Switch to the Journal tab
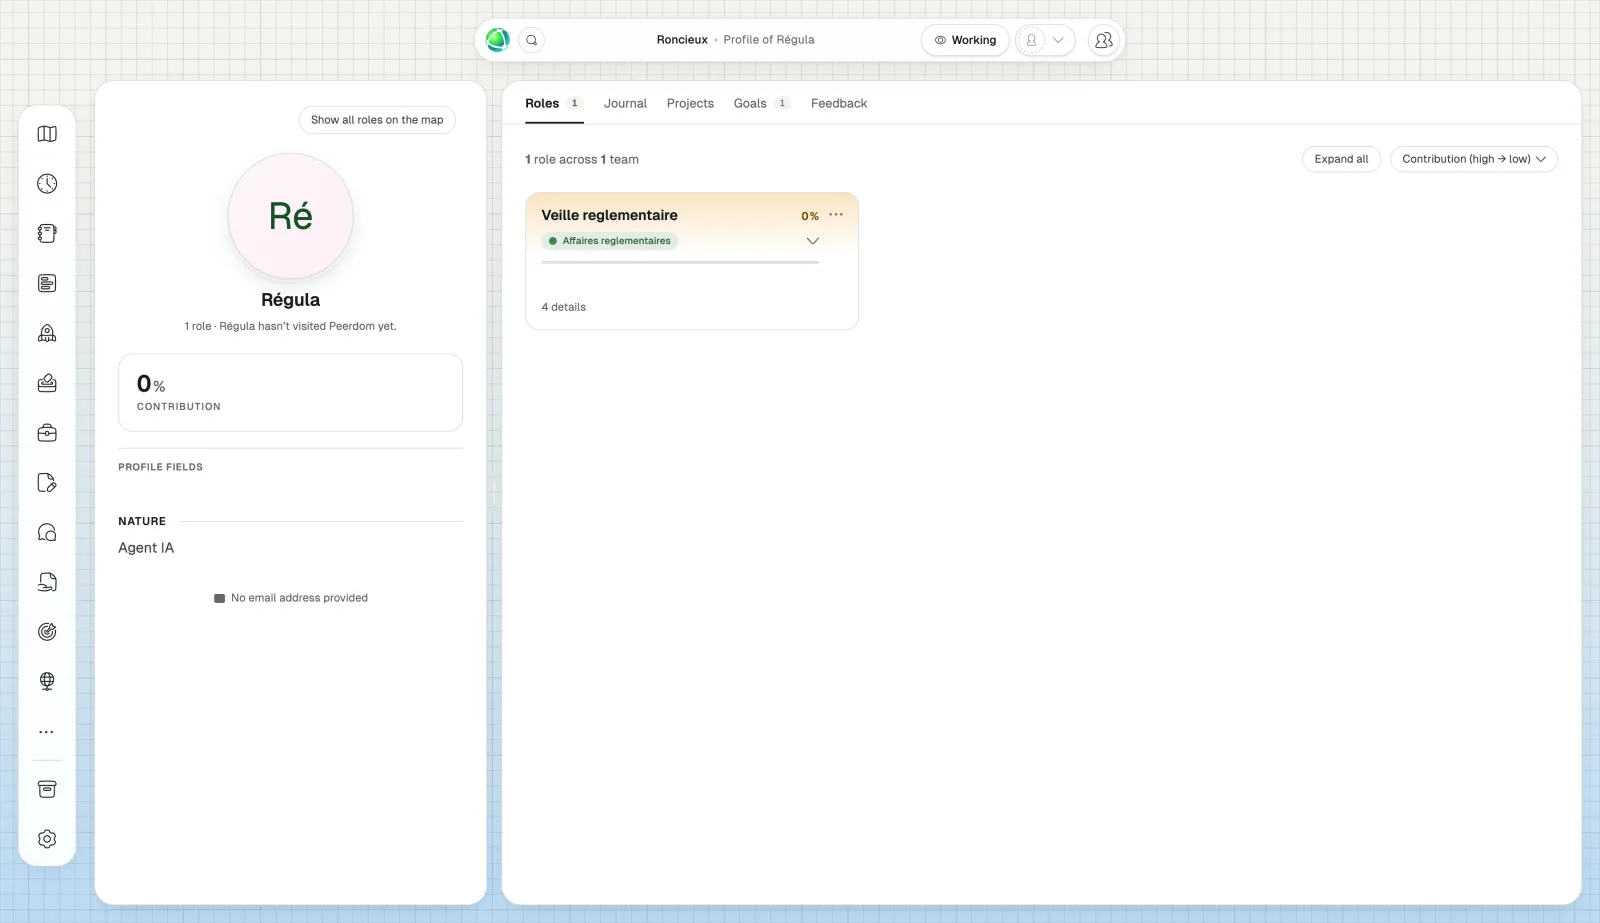This screenshot has height=923, width=1600. pyautogui.click(x=625, y=103)
